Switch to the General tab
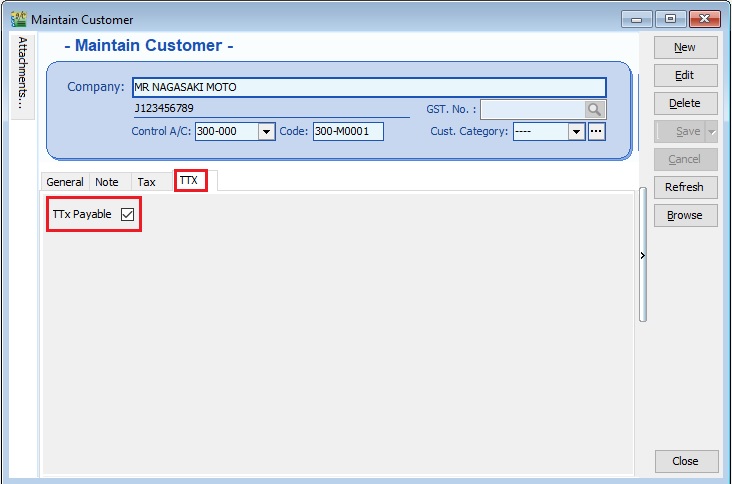732x484 pixels. (x=65, y=182)
